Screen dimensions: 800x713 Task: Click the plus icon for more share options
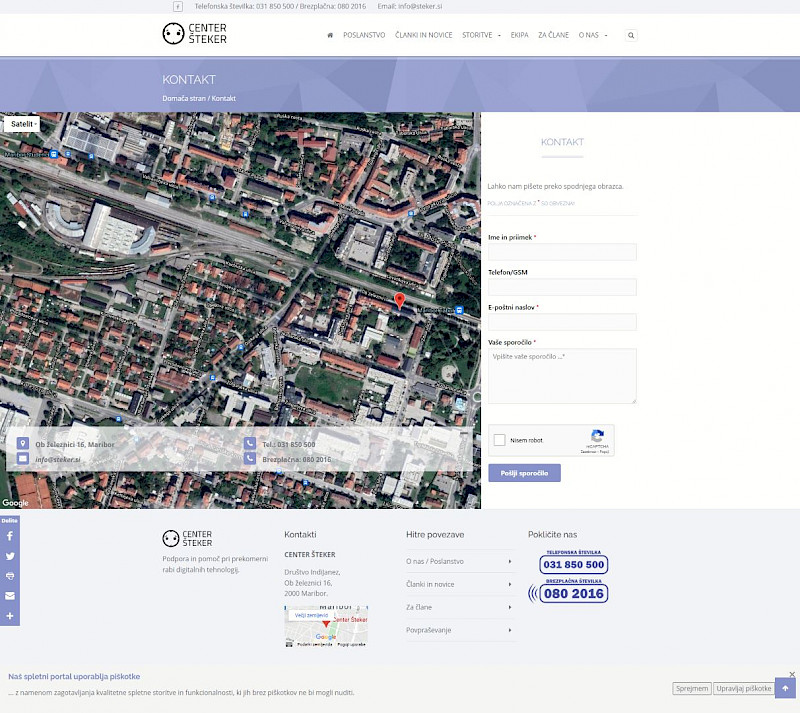(x=10, y=616)
